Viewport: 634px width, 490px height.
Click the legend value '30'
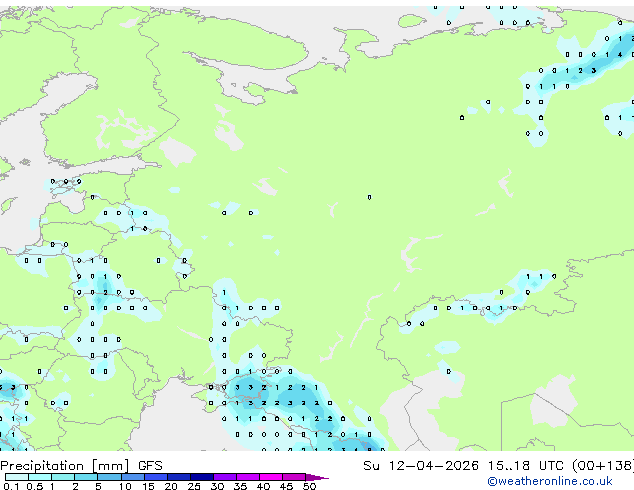pos(217,486)
